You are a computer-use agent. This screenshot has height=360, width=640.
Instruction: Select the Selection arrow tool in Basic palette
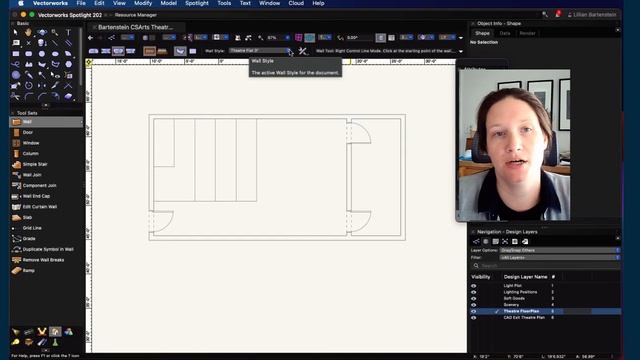pos(16,32)
